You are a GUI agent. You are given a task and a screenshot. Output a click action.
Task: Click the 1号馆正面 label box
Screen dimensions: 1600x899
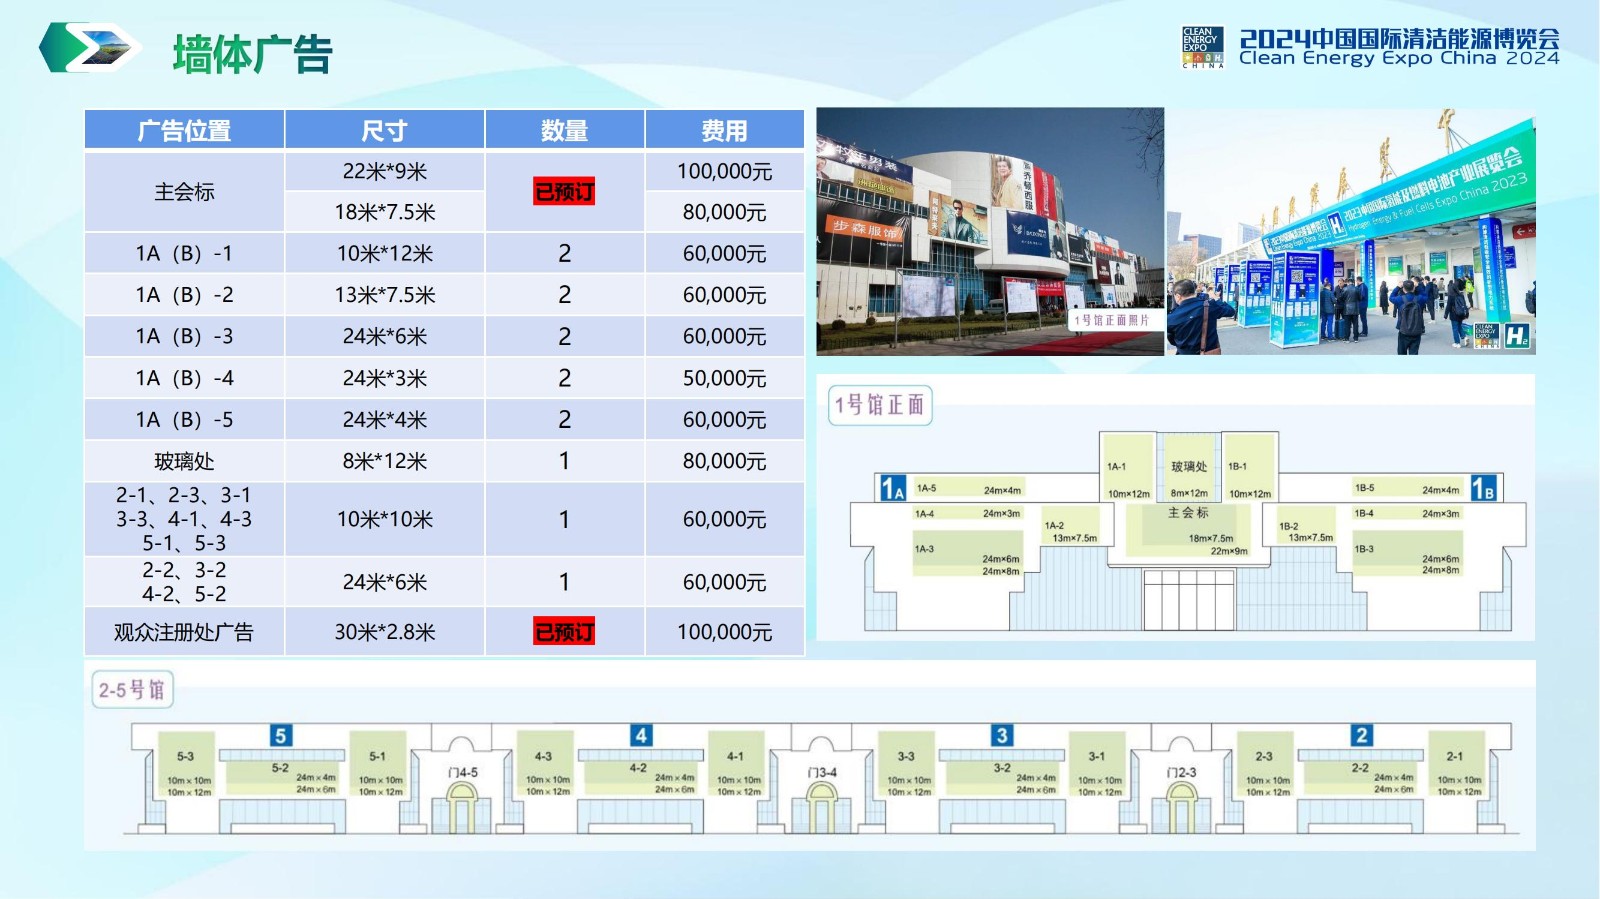pos(880,405)
